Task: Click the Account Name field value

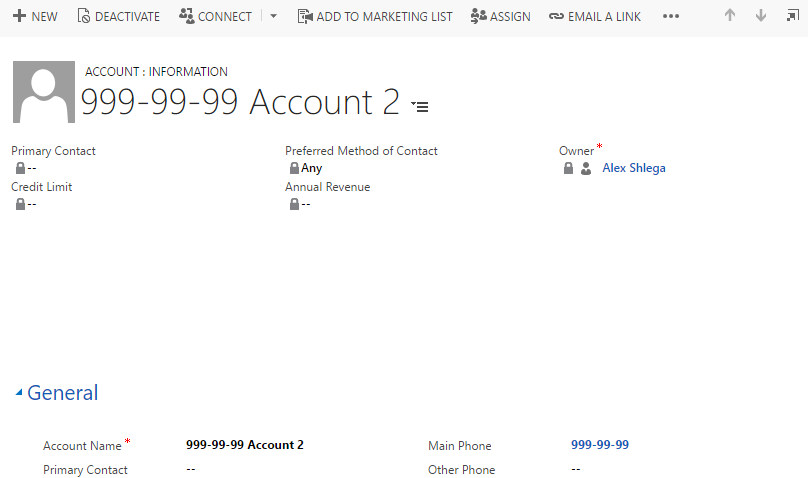Action: [x=245, y=445]
